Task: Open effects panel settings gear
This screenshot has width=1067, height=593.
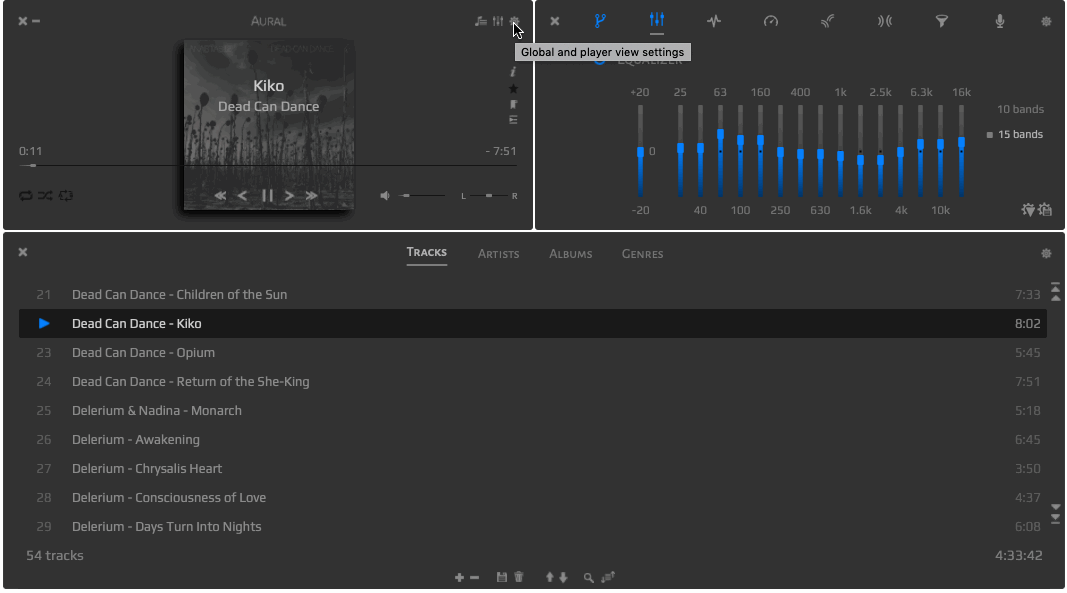Action: point(1047,21)
